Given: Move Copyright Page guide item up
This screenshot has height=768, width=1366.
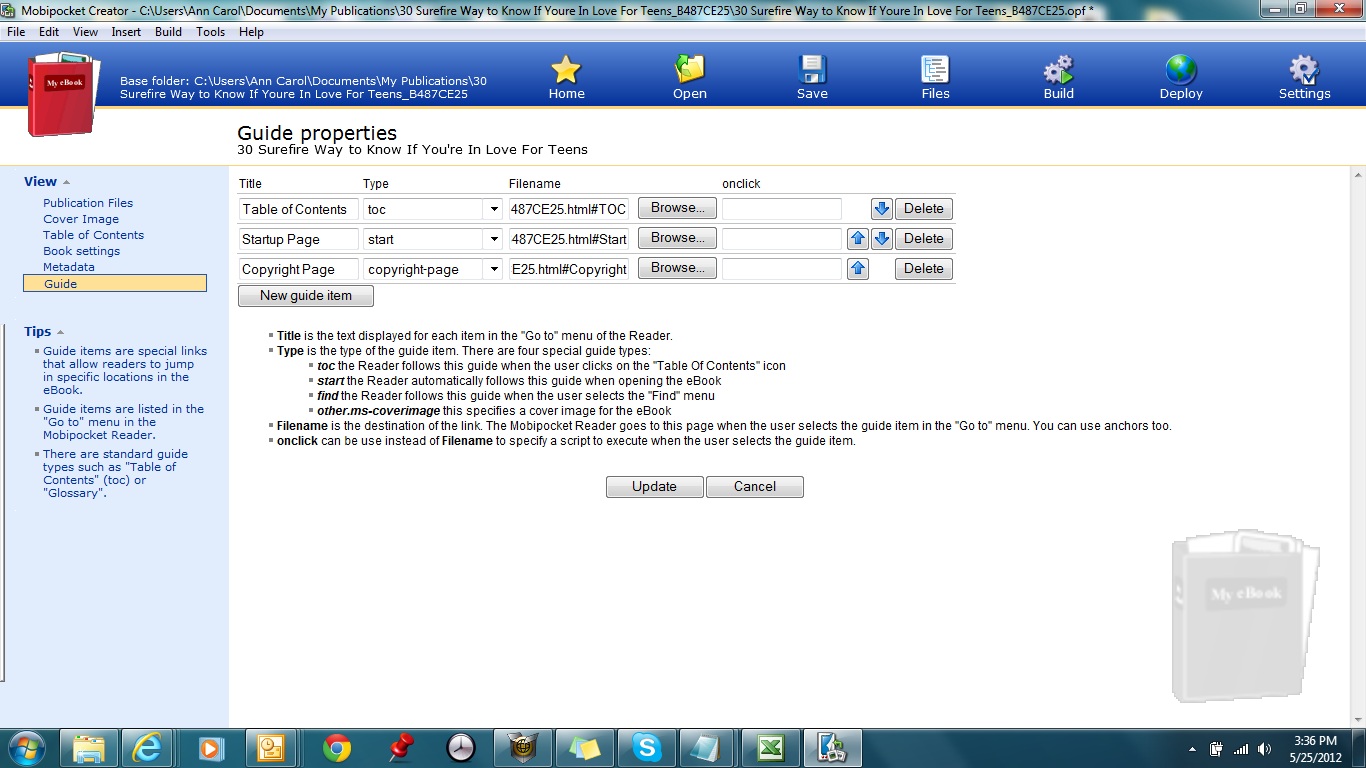Looking at the screenshot, I should coord(858,269).
